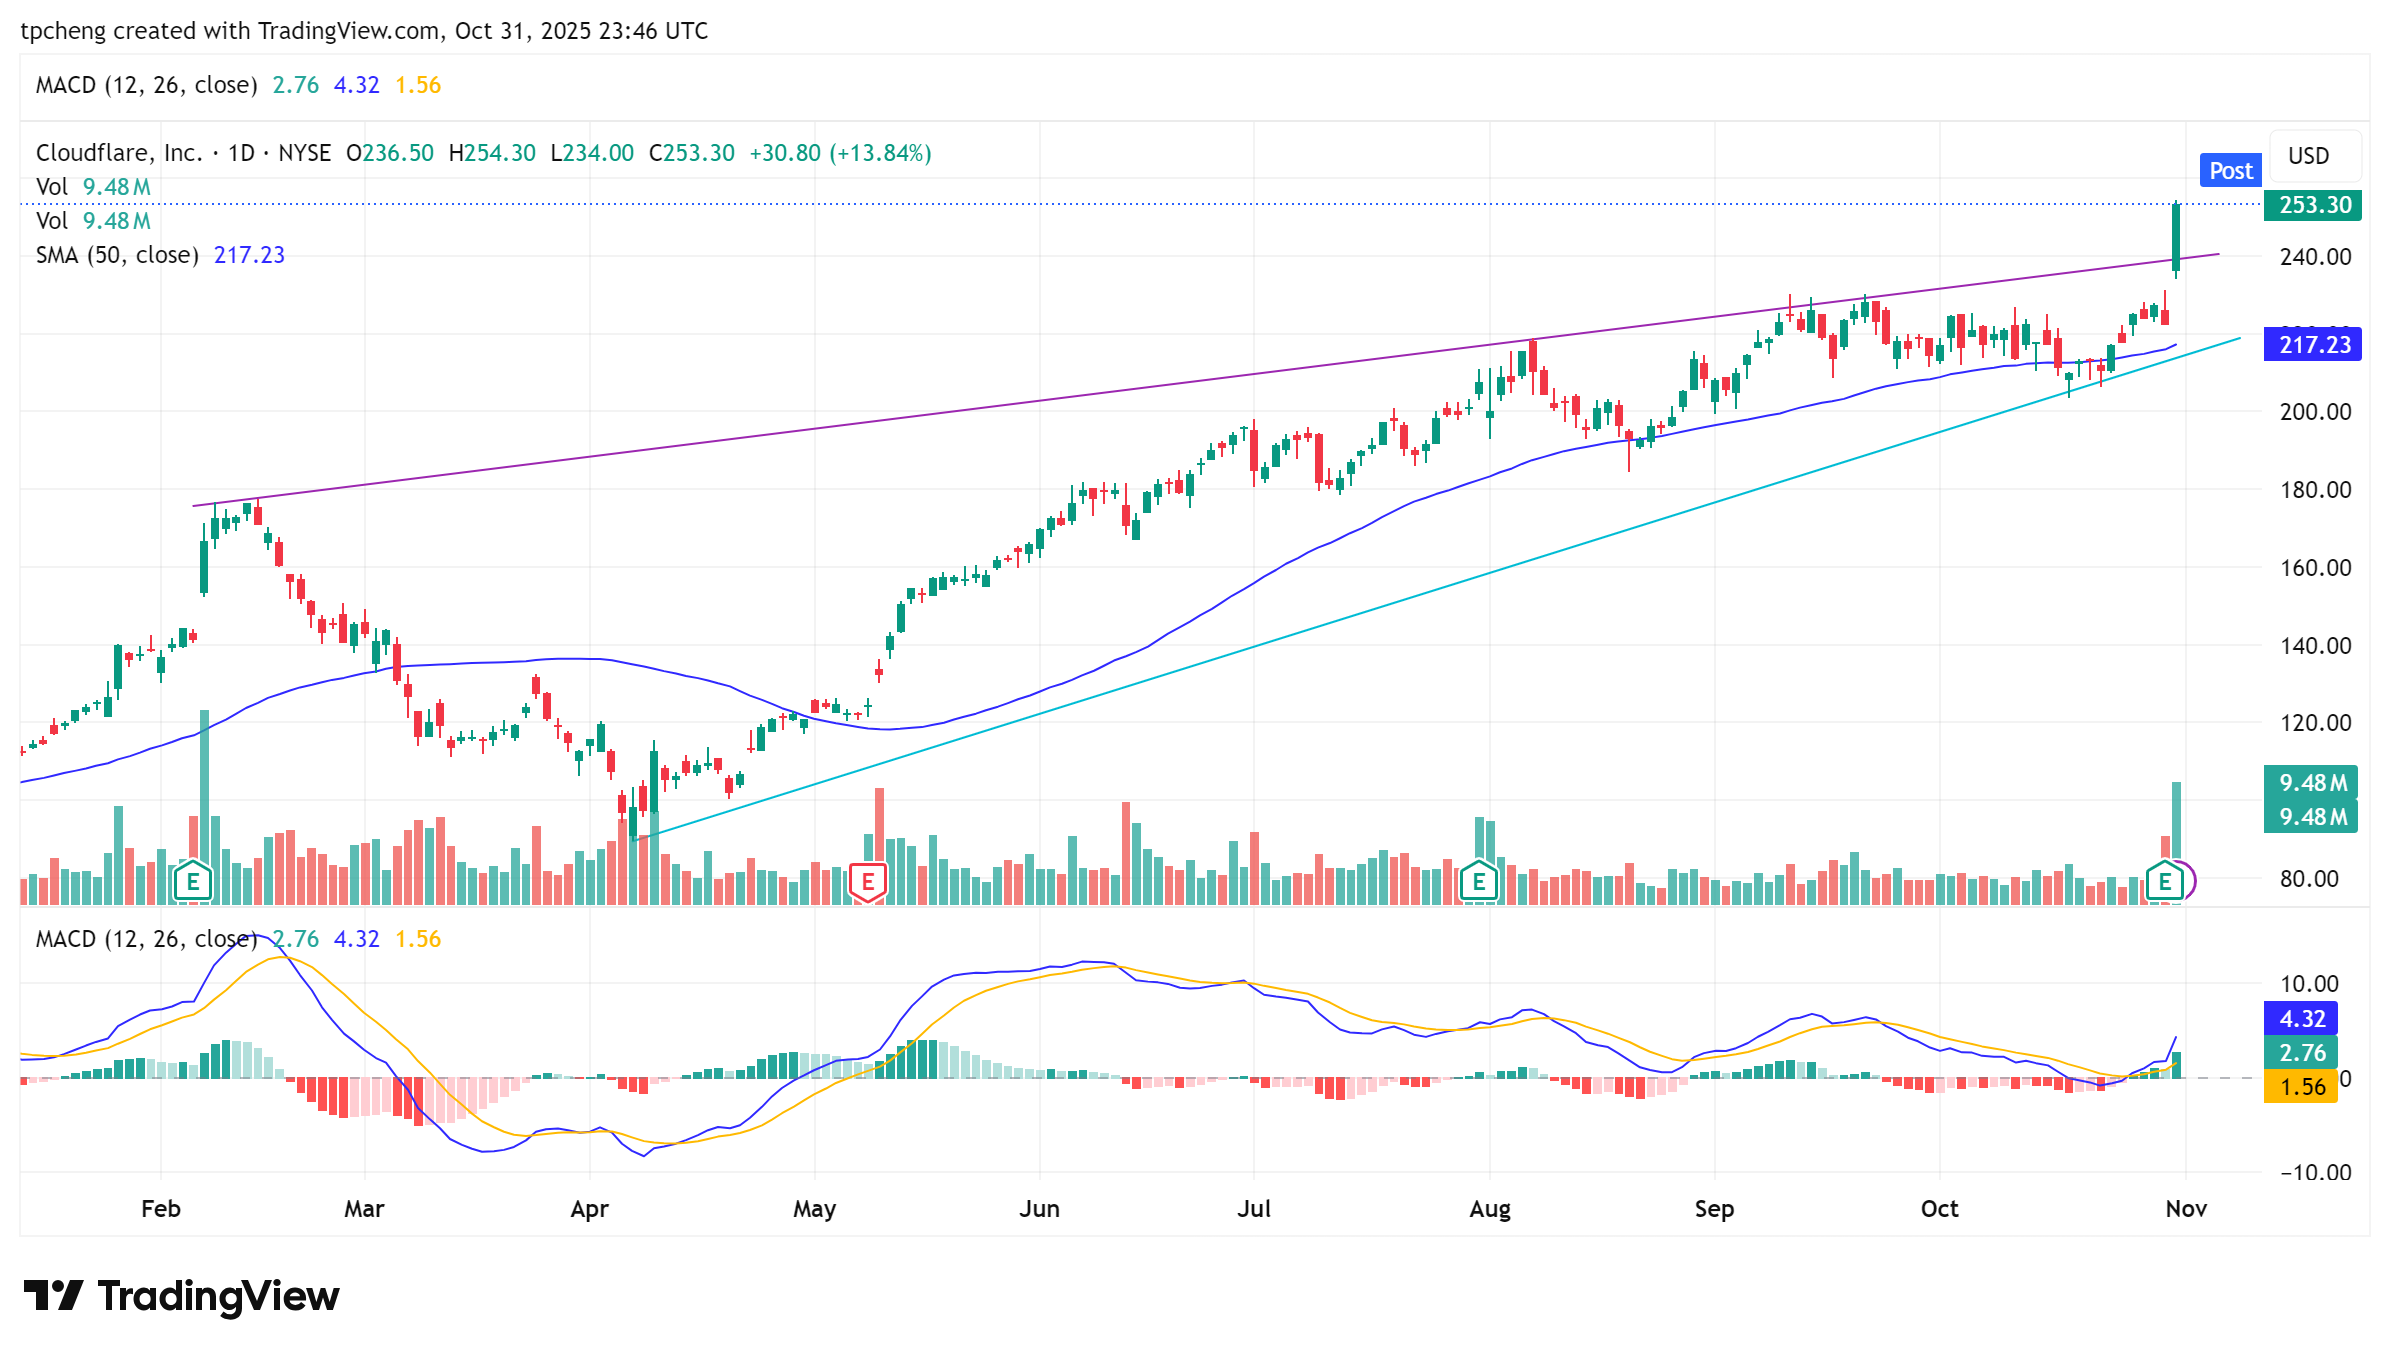Click the blue 217.23 SMA price label
This screenshot has width=2390, height=1356.
(x=2313, y=345)
